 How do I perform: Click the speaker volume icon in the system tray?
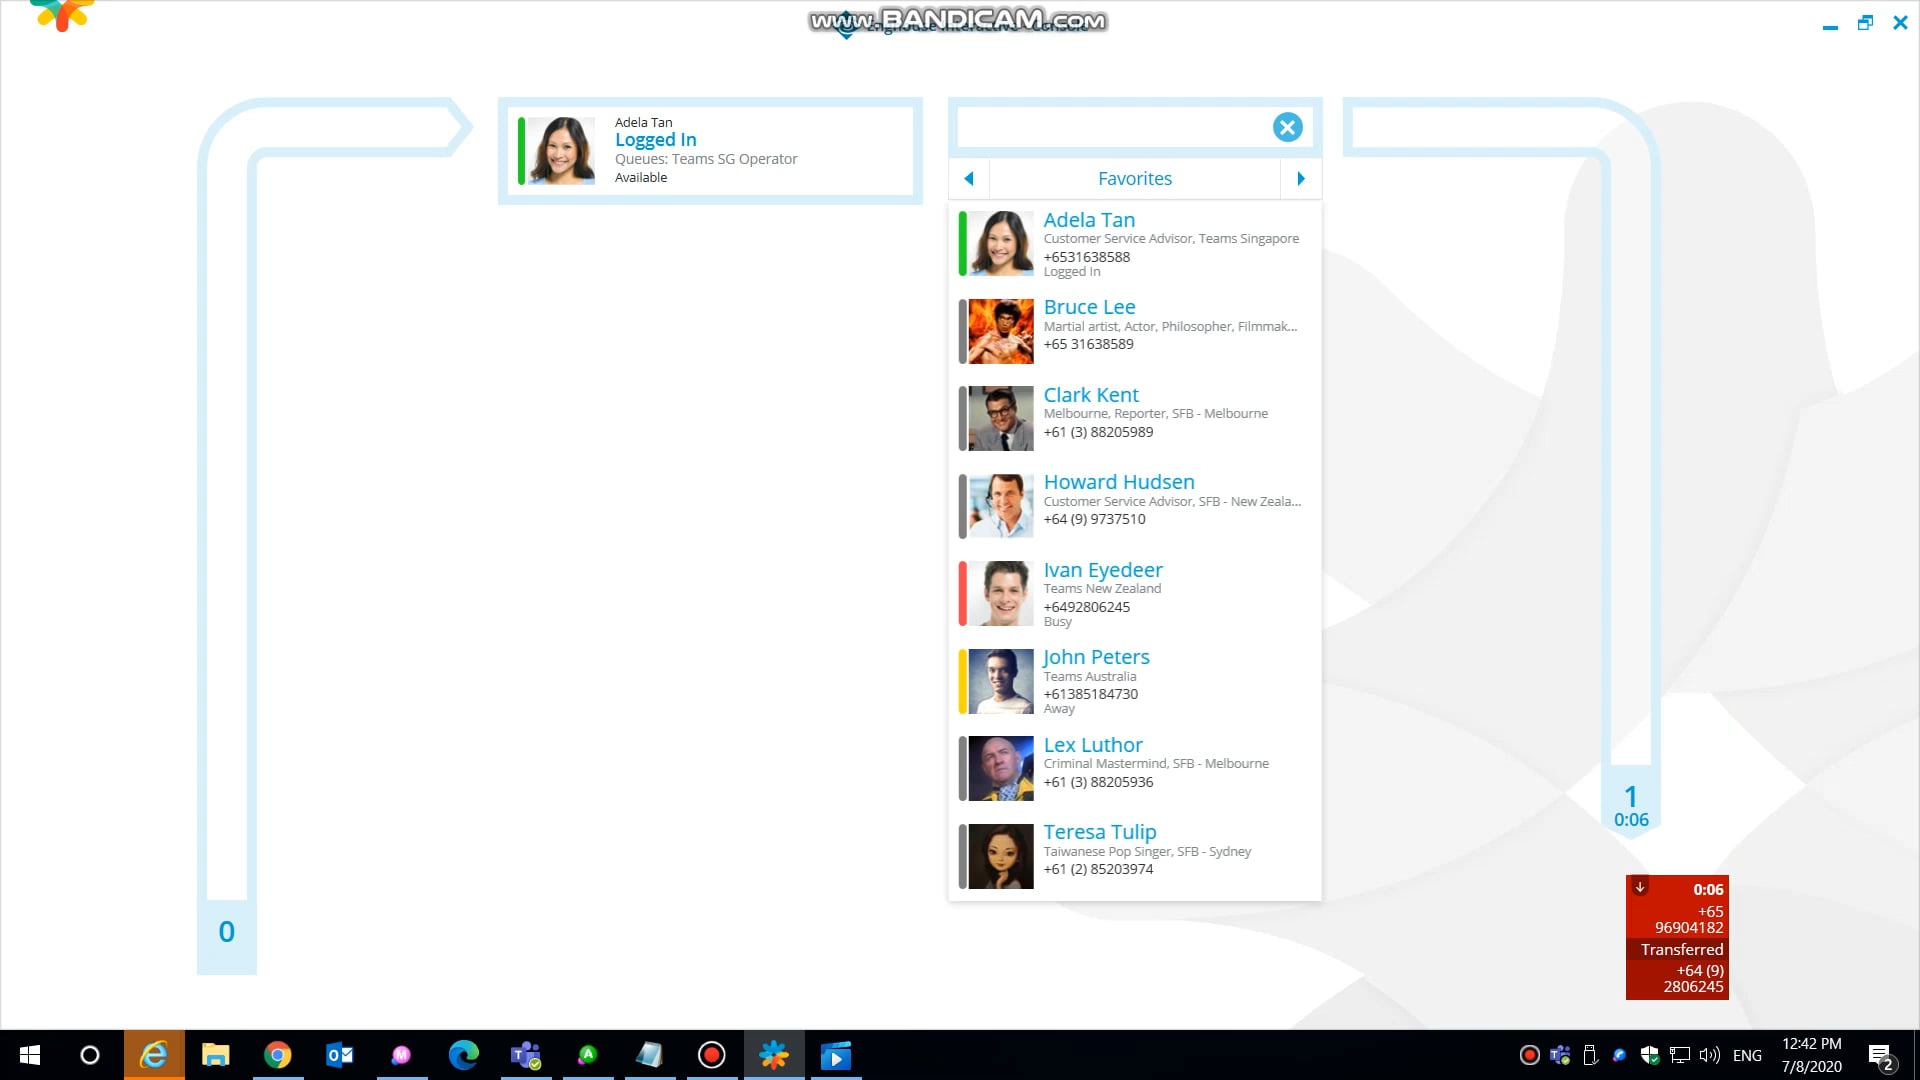[1709, 1054]
